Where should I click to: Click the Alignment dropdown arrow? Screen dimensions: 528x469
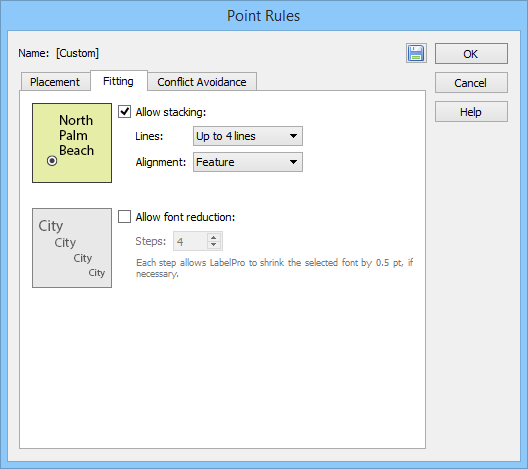coord(293,162)
